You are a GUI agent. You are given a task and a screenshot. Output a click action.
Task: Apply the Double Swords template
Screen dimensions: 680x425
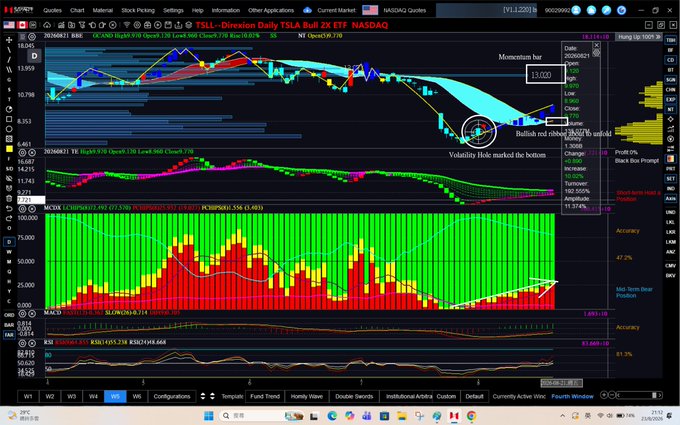pyautogui.click(x=354, y=396)
